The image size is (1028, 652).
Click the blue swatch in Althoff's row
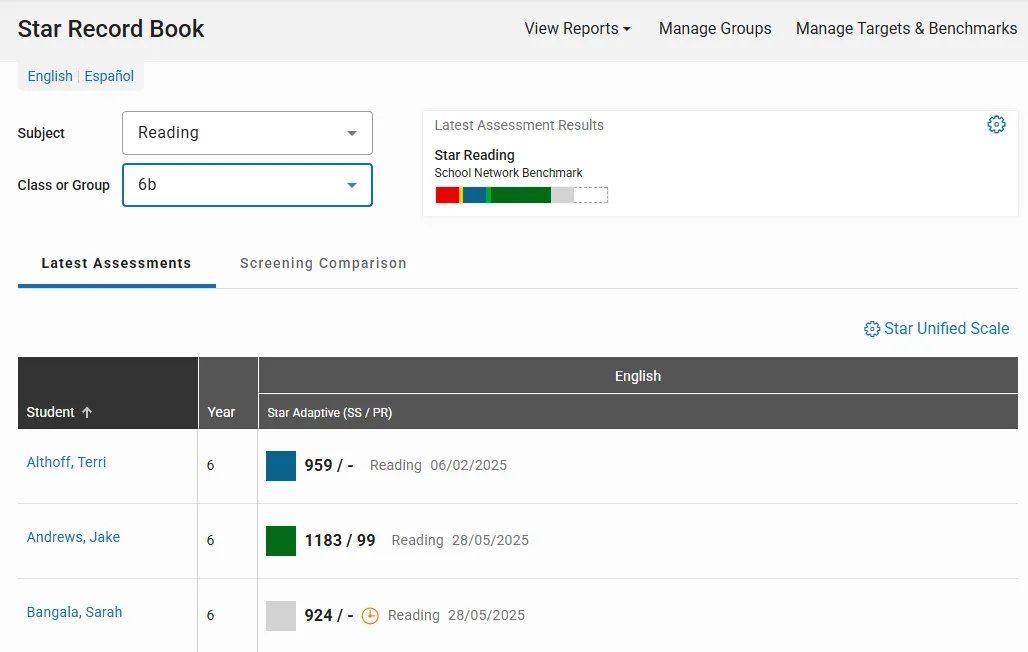coord(281,466)
